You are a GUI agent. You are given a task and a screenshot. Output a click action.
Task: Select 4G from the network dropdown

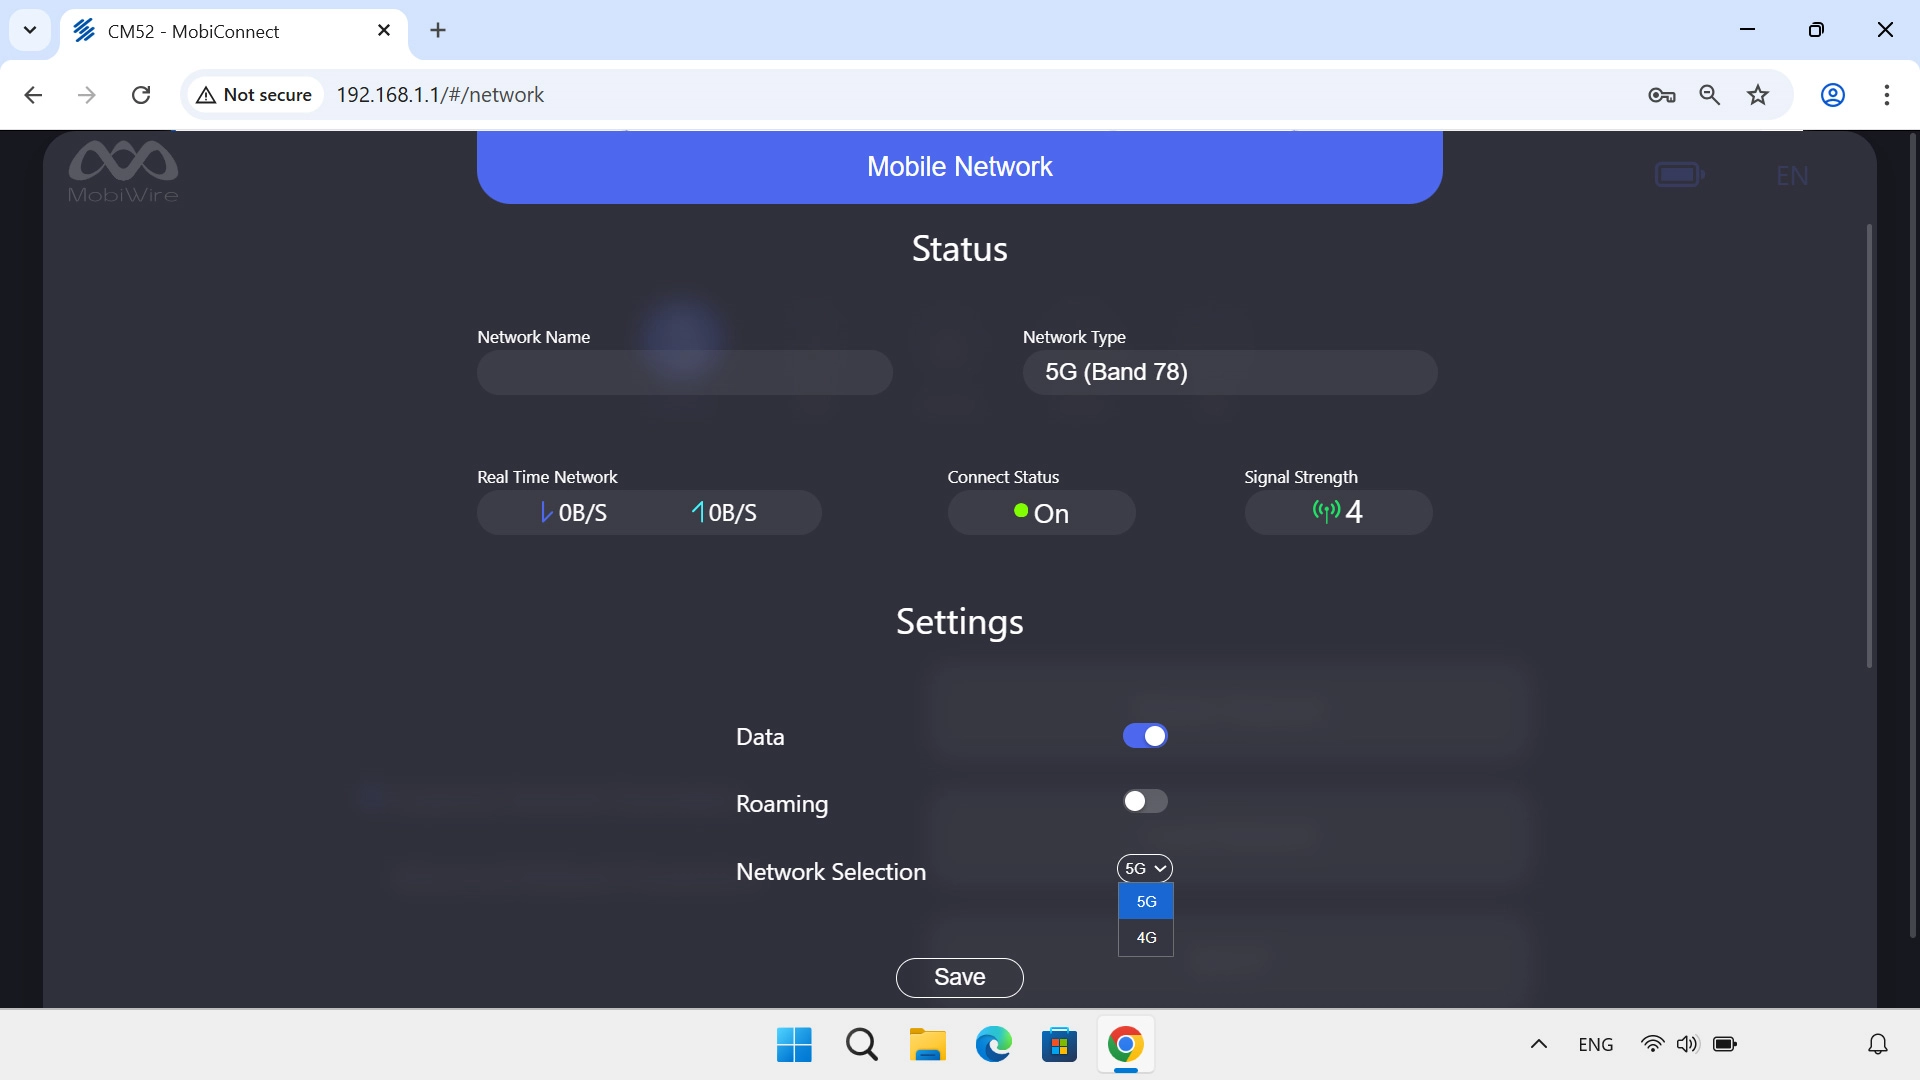tap(1145, 938)
